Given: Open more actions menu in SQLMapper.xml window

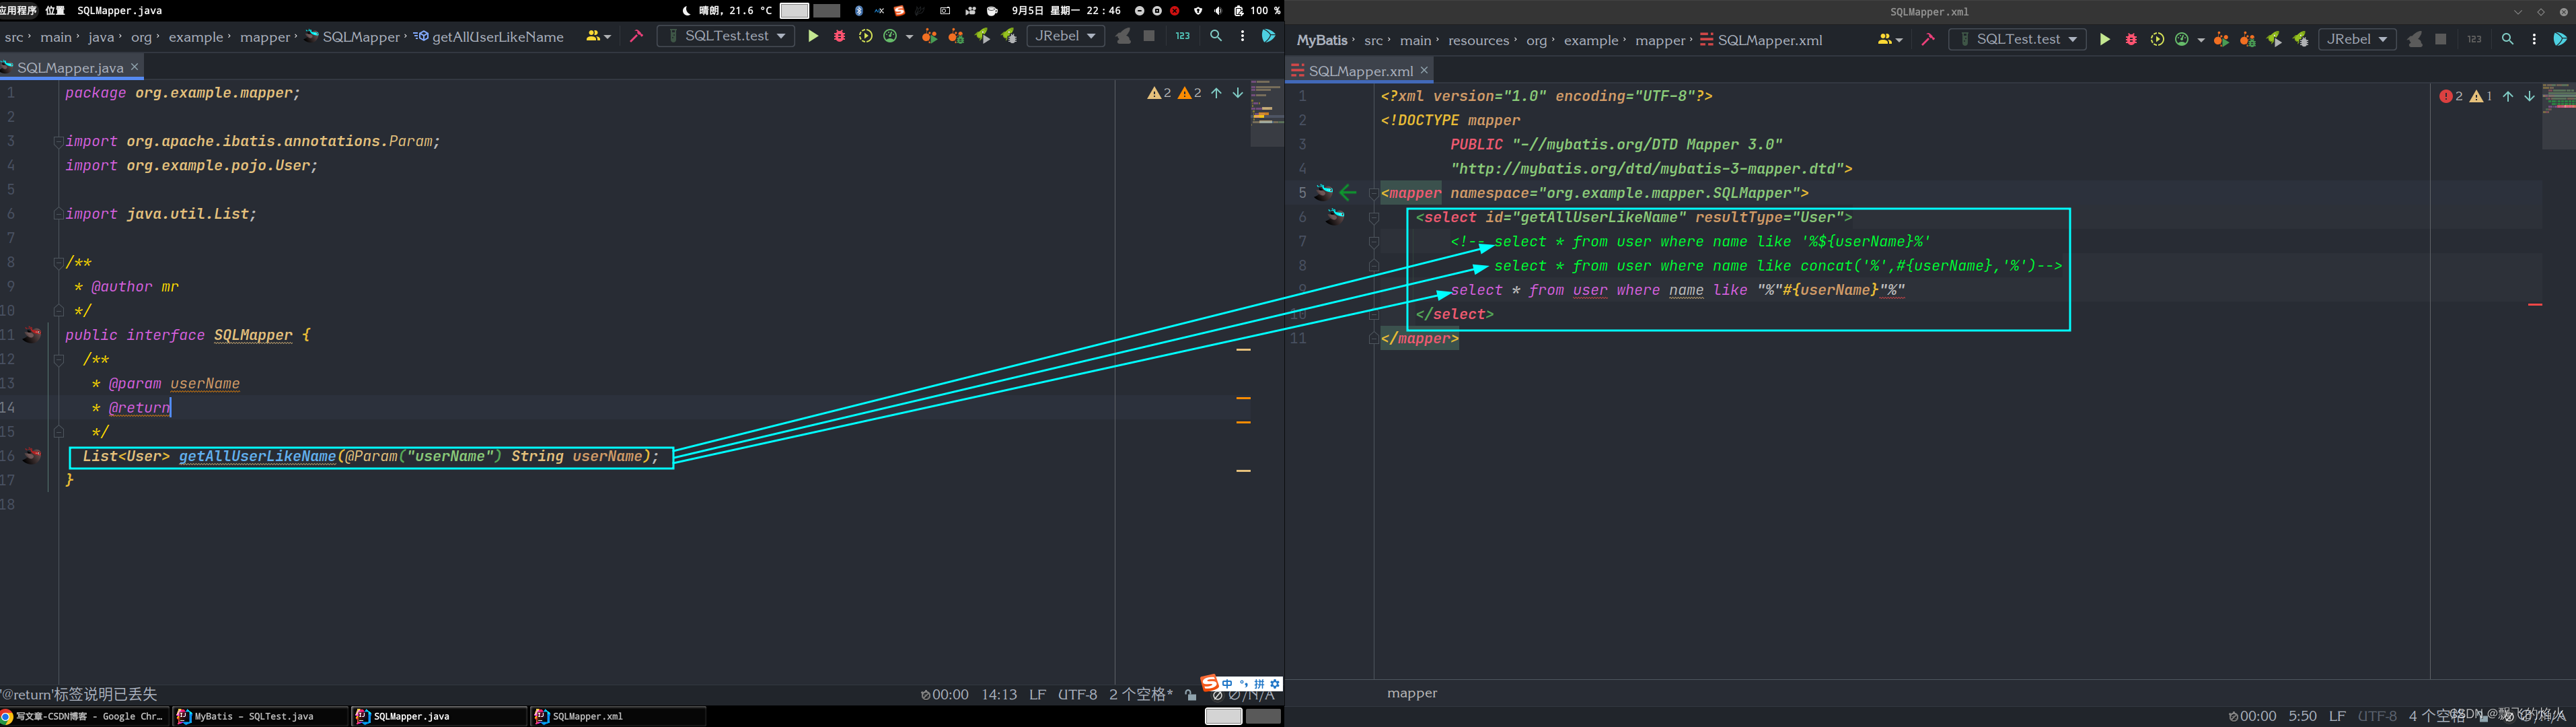Looking at the screenshot, I should coord(2534,39).
